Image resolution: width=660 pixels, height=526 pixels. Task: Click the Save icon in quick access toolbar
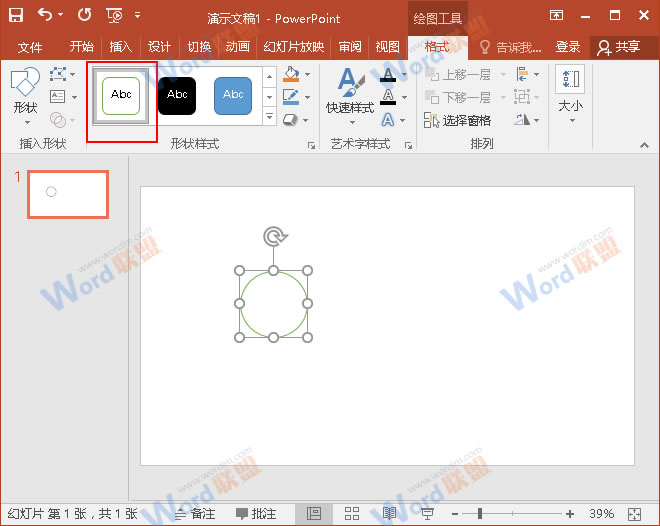click(16, 15)
